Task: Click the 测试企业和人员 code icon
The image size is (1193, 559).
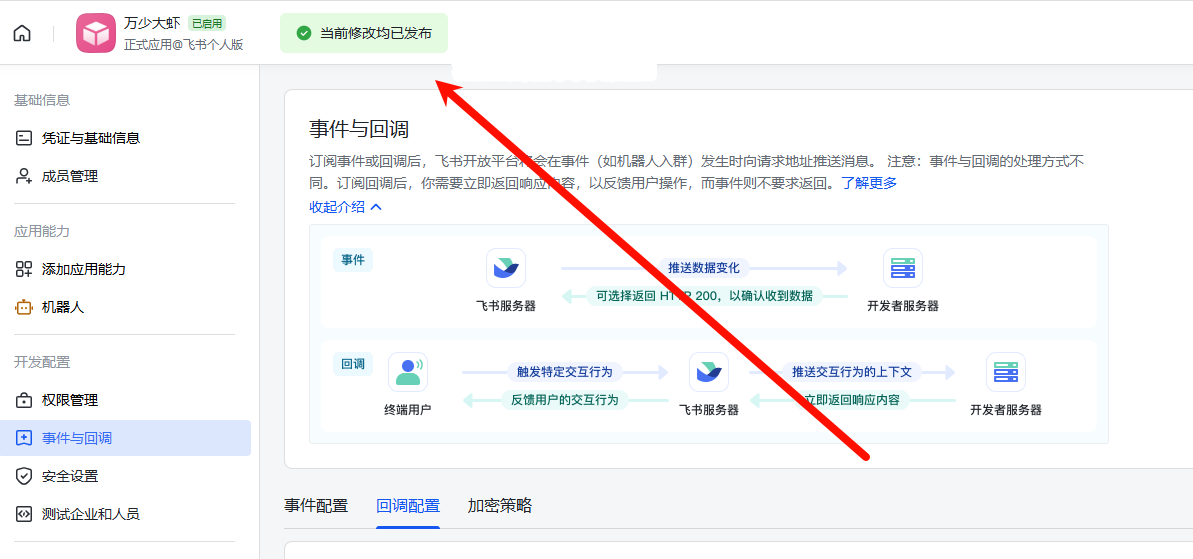Action: click(x=24, y=514)
